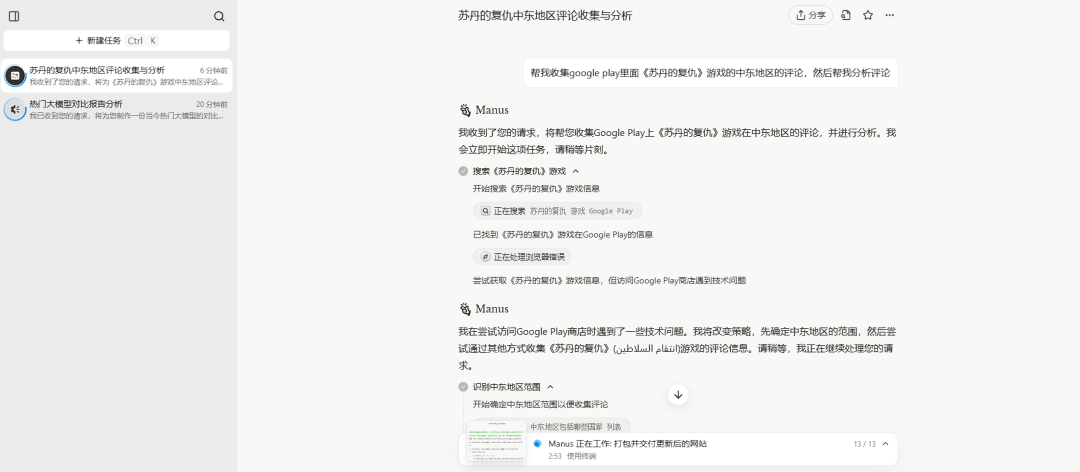
Task: Open the files document icon in header
Action: tap(846, 15)
